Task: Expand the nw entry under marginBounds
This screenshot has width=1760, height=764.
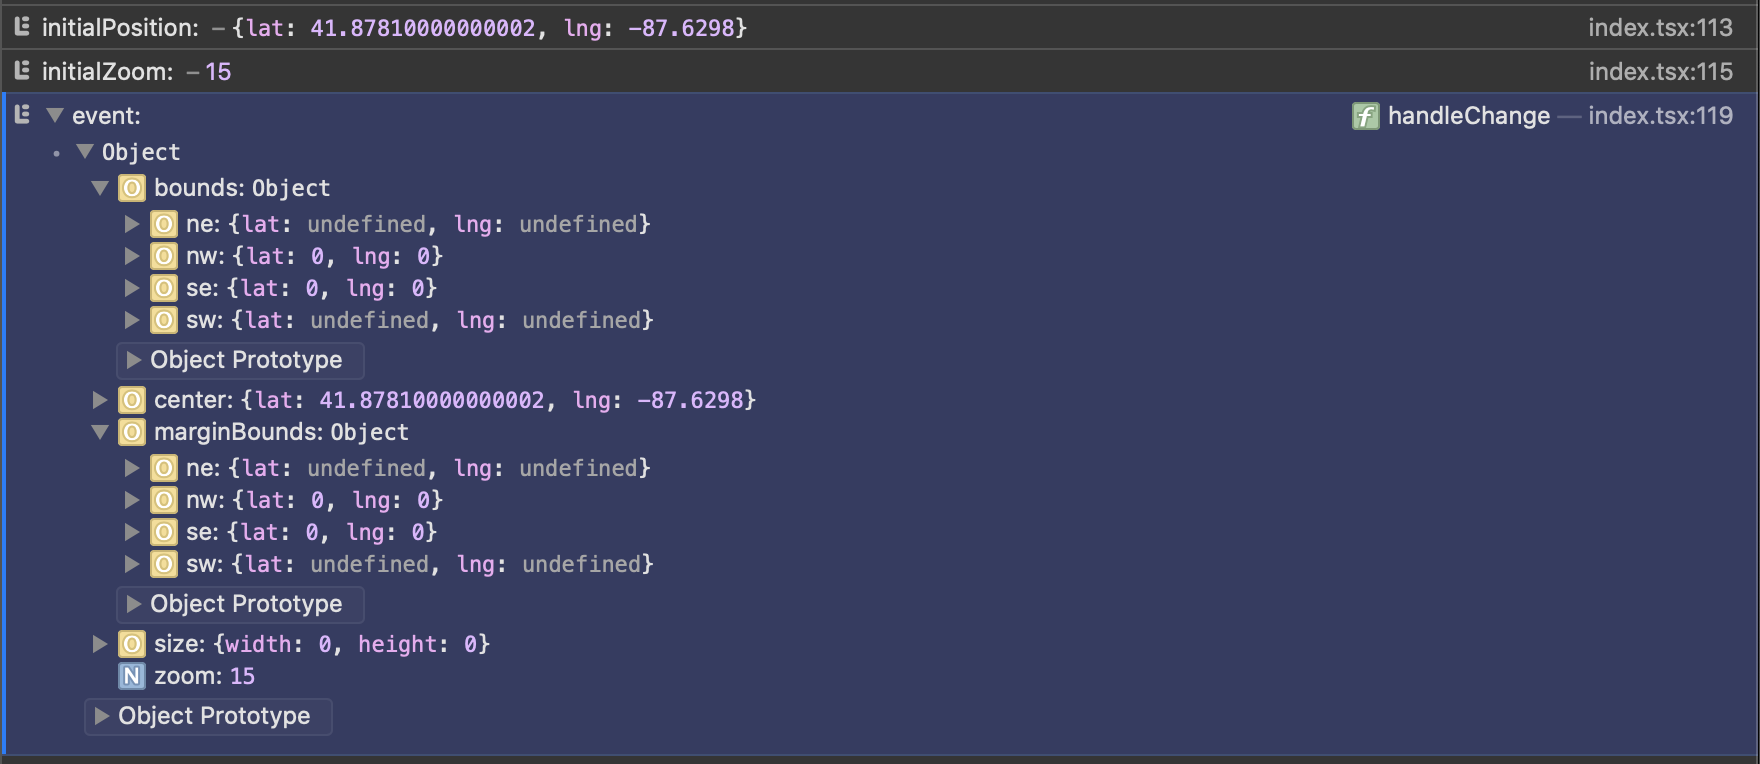Action: point(132,500)
